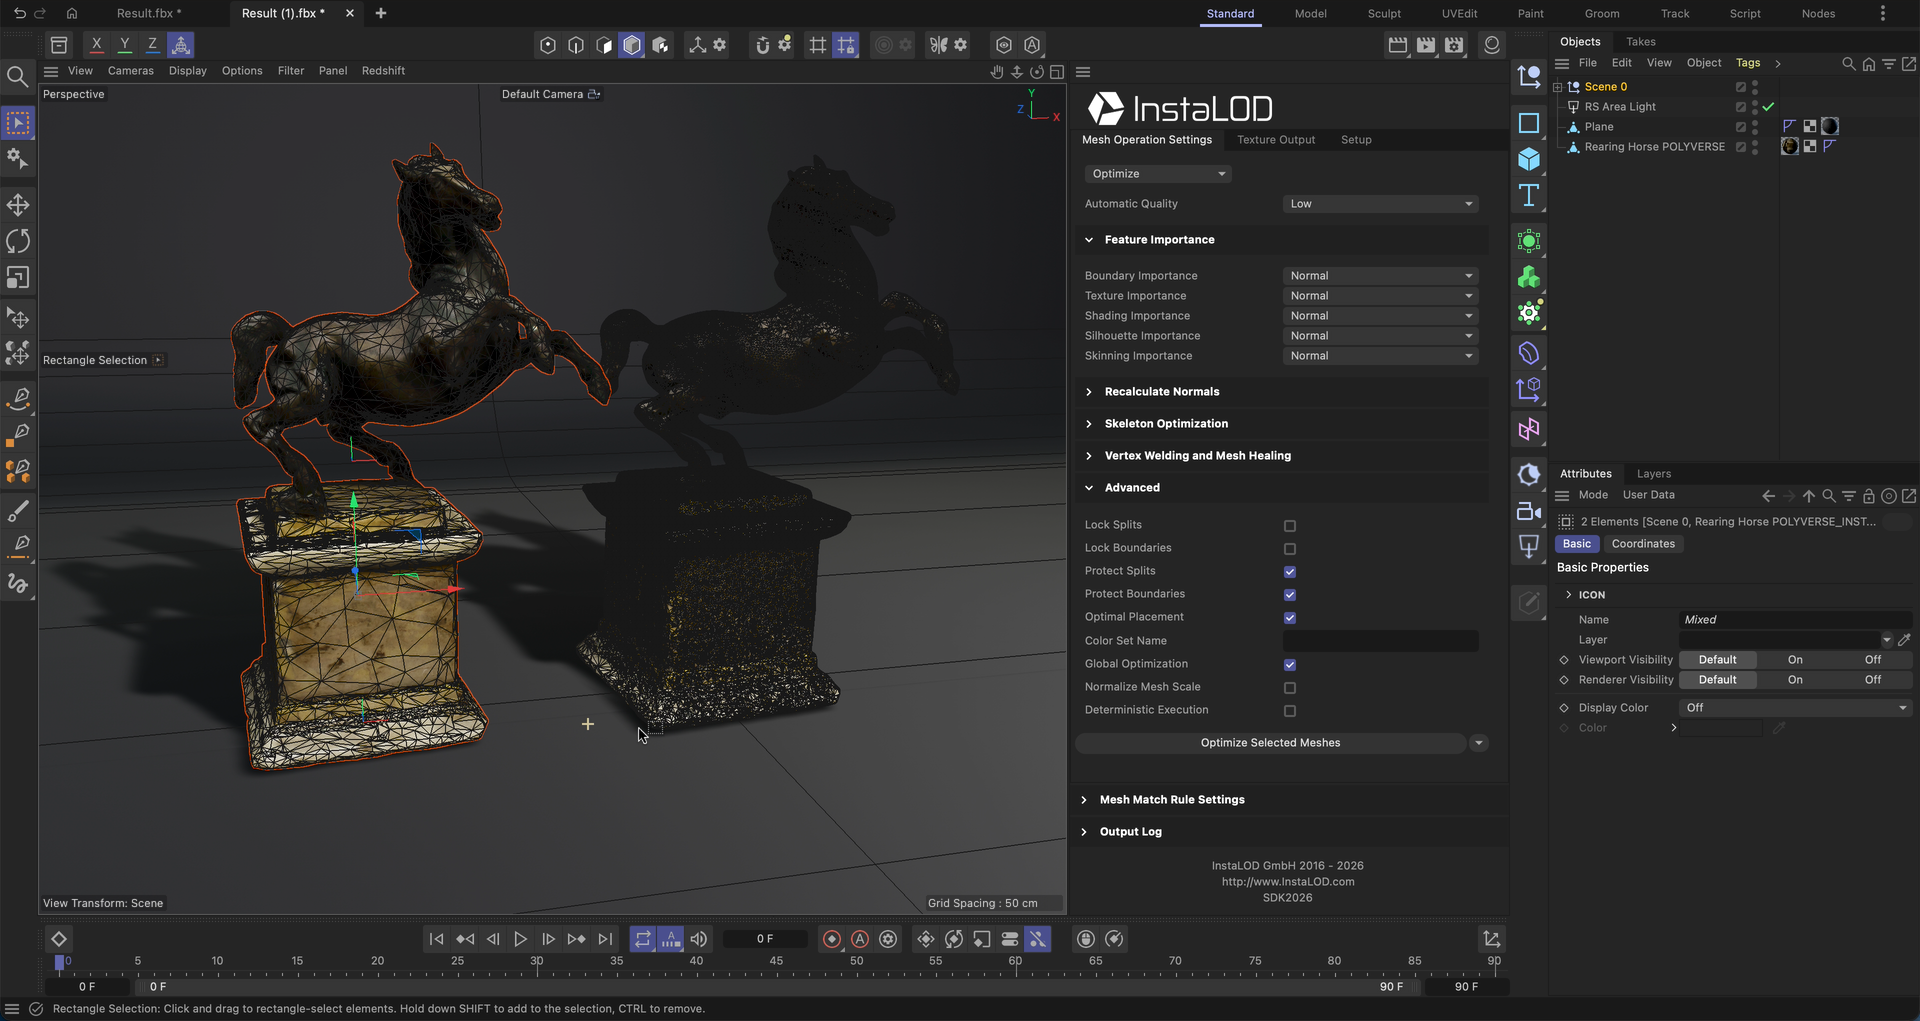Uncheck Protect Boundaries option
Image resolution: width=1920 pixels, height=1021 pixels.
pos(1290,595)
